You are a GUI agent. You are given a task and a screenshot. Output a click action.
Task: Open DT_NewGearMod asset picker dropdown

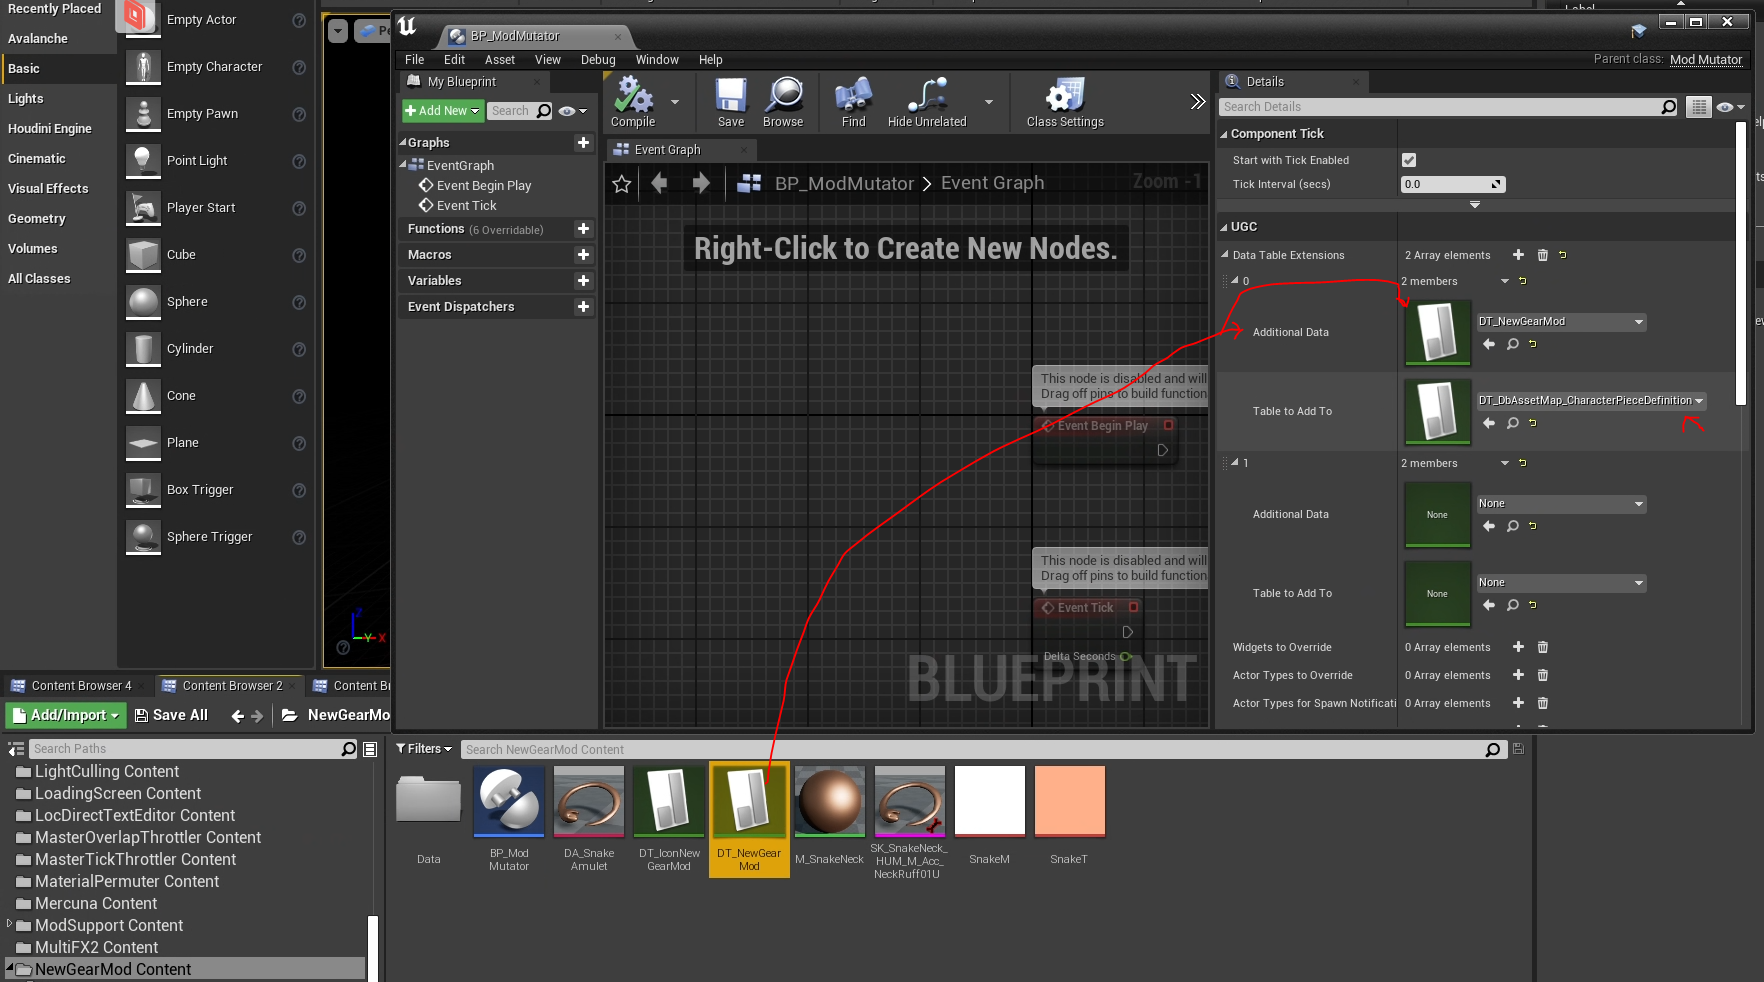(x=1561, y=322)
